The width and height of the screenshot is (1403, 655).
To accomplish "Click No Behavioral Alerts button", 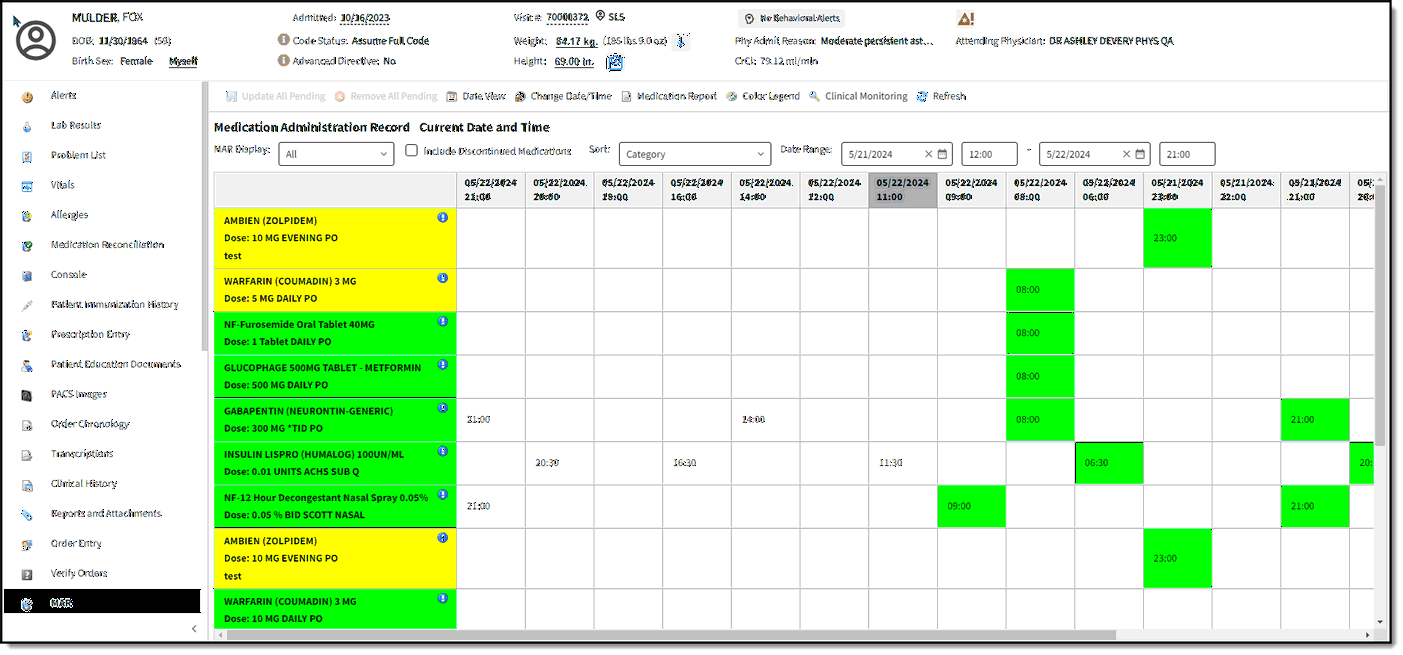I will point(792,18).
